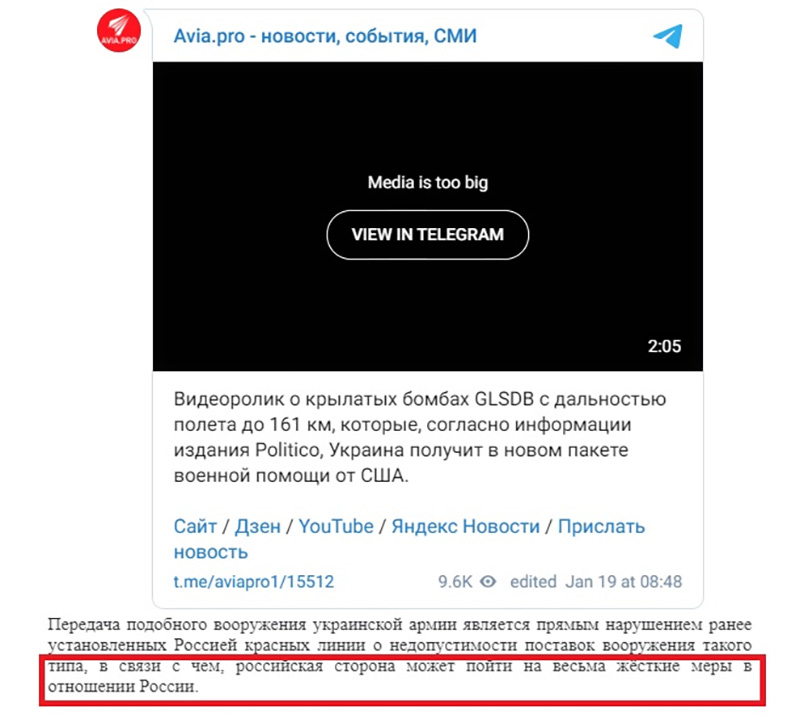800x715 pixels.
Task: Click the Media is too big message
Action: (428, 182)
